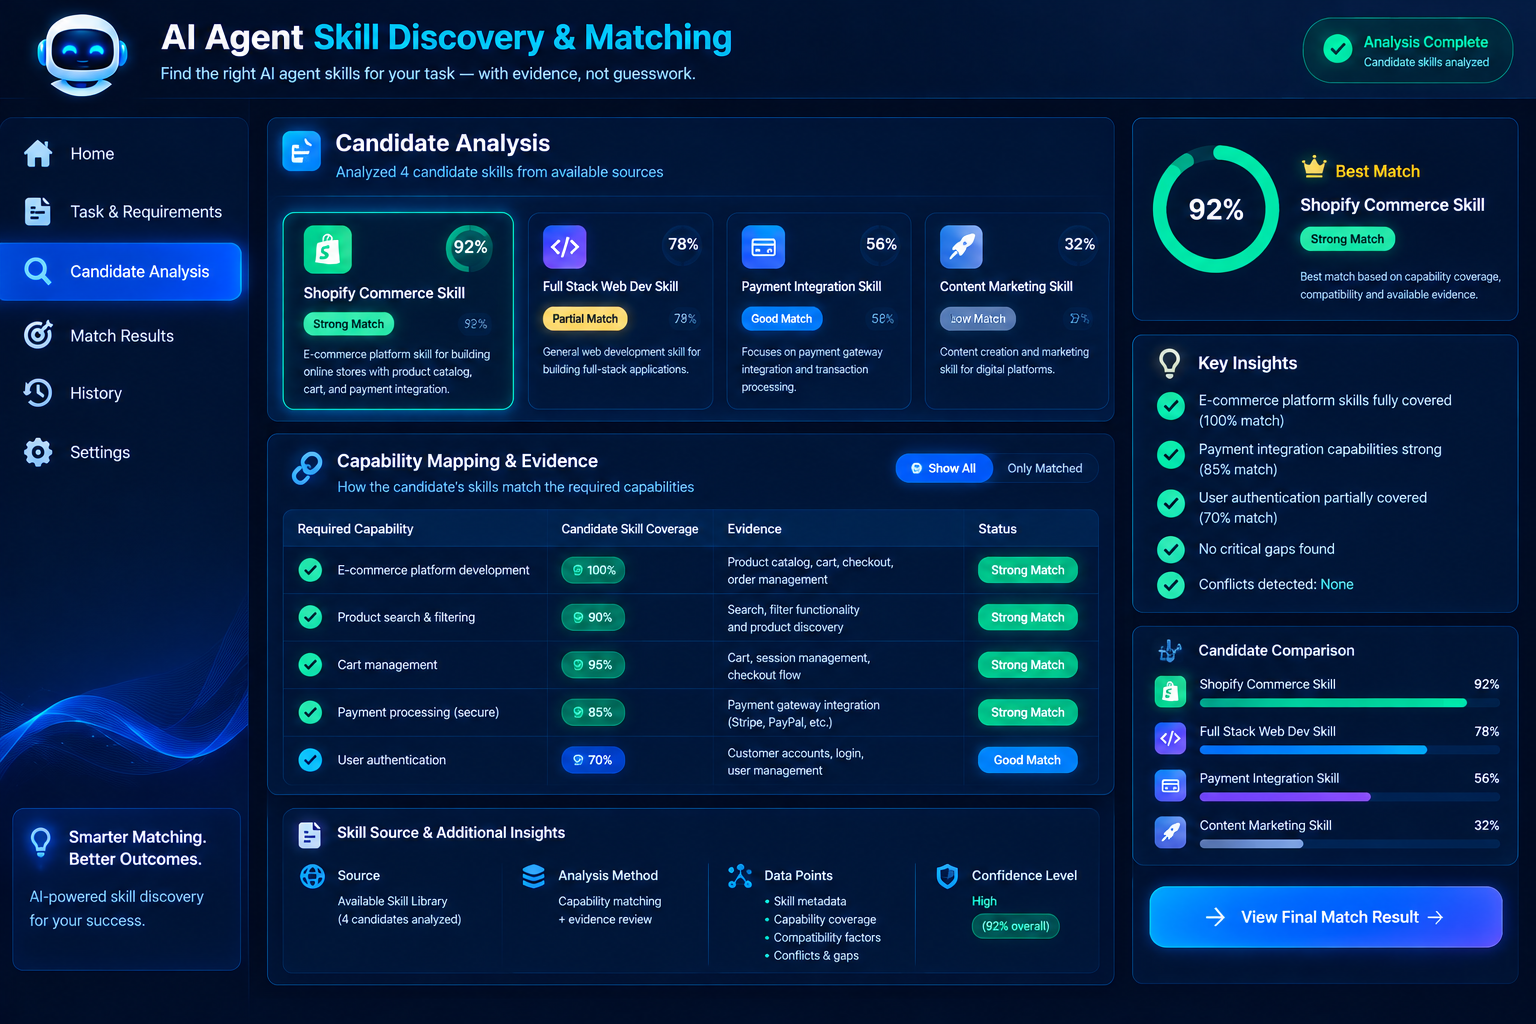Click the shield icon beside Confidence Level
The height and width of the screenshot is (1024, 1536).
tap(947, 876)
